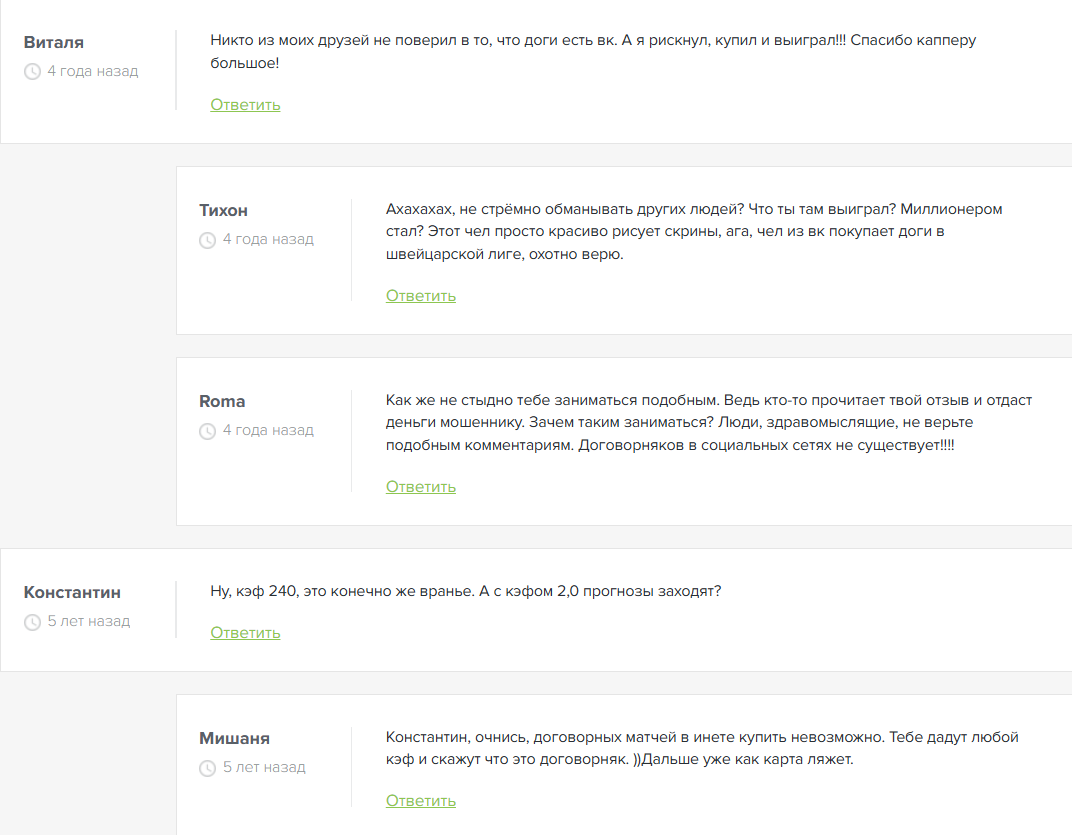
Task: Click the author name Roma
Action: 222,401
